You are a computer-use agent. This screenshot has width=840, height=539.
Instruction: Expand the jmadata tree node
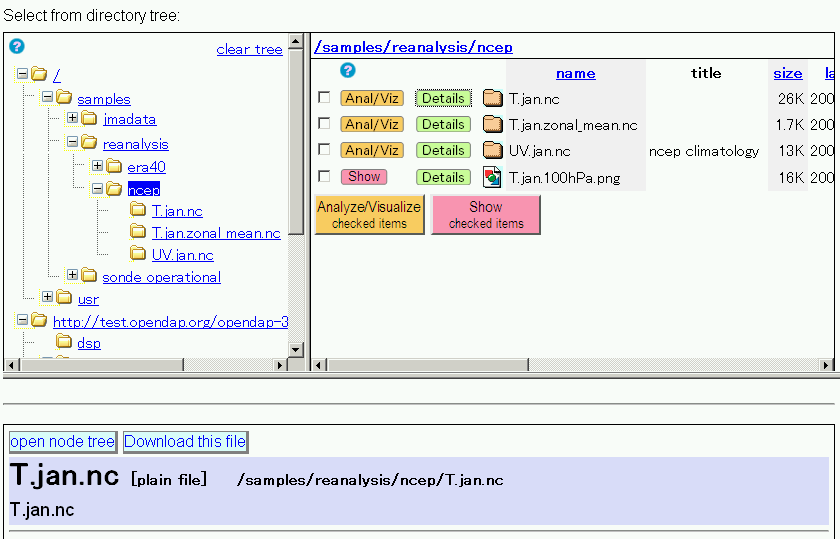72,118
